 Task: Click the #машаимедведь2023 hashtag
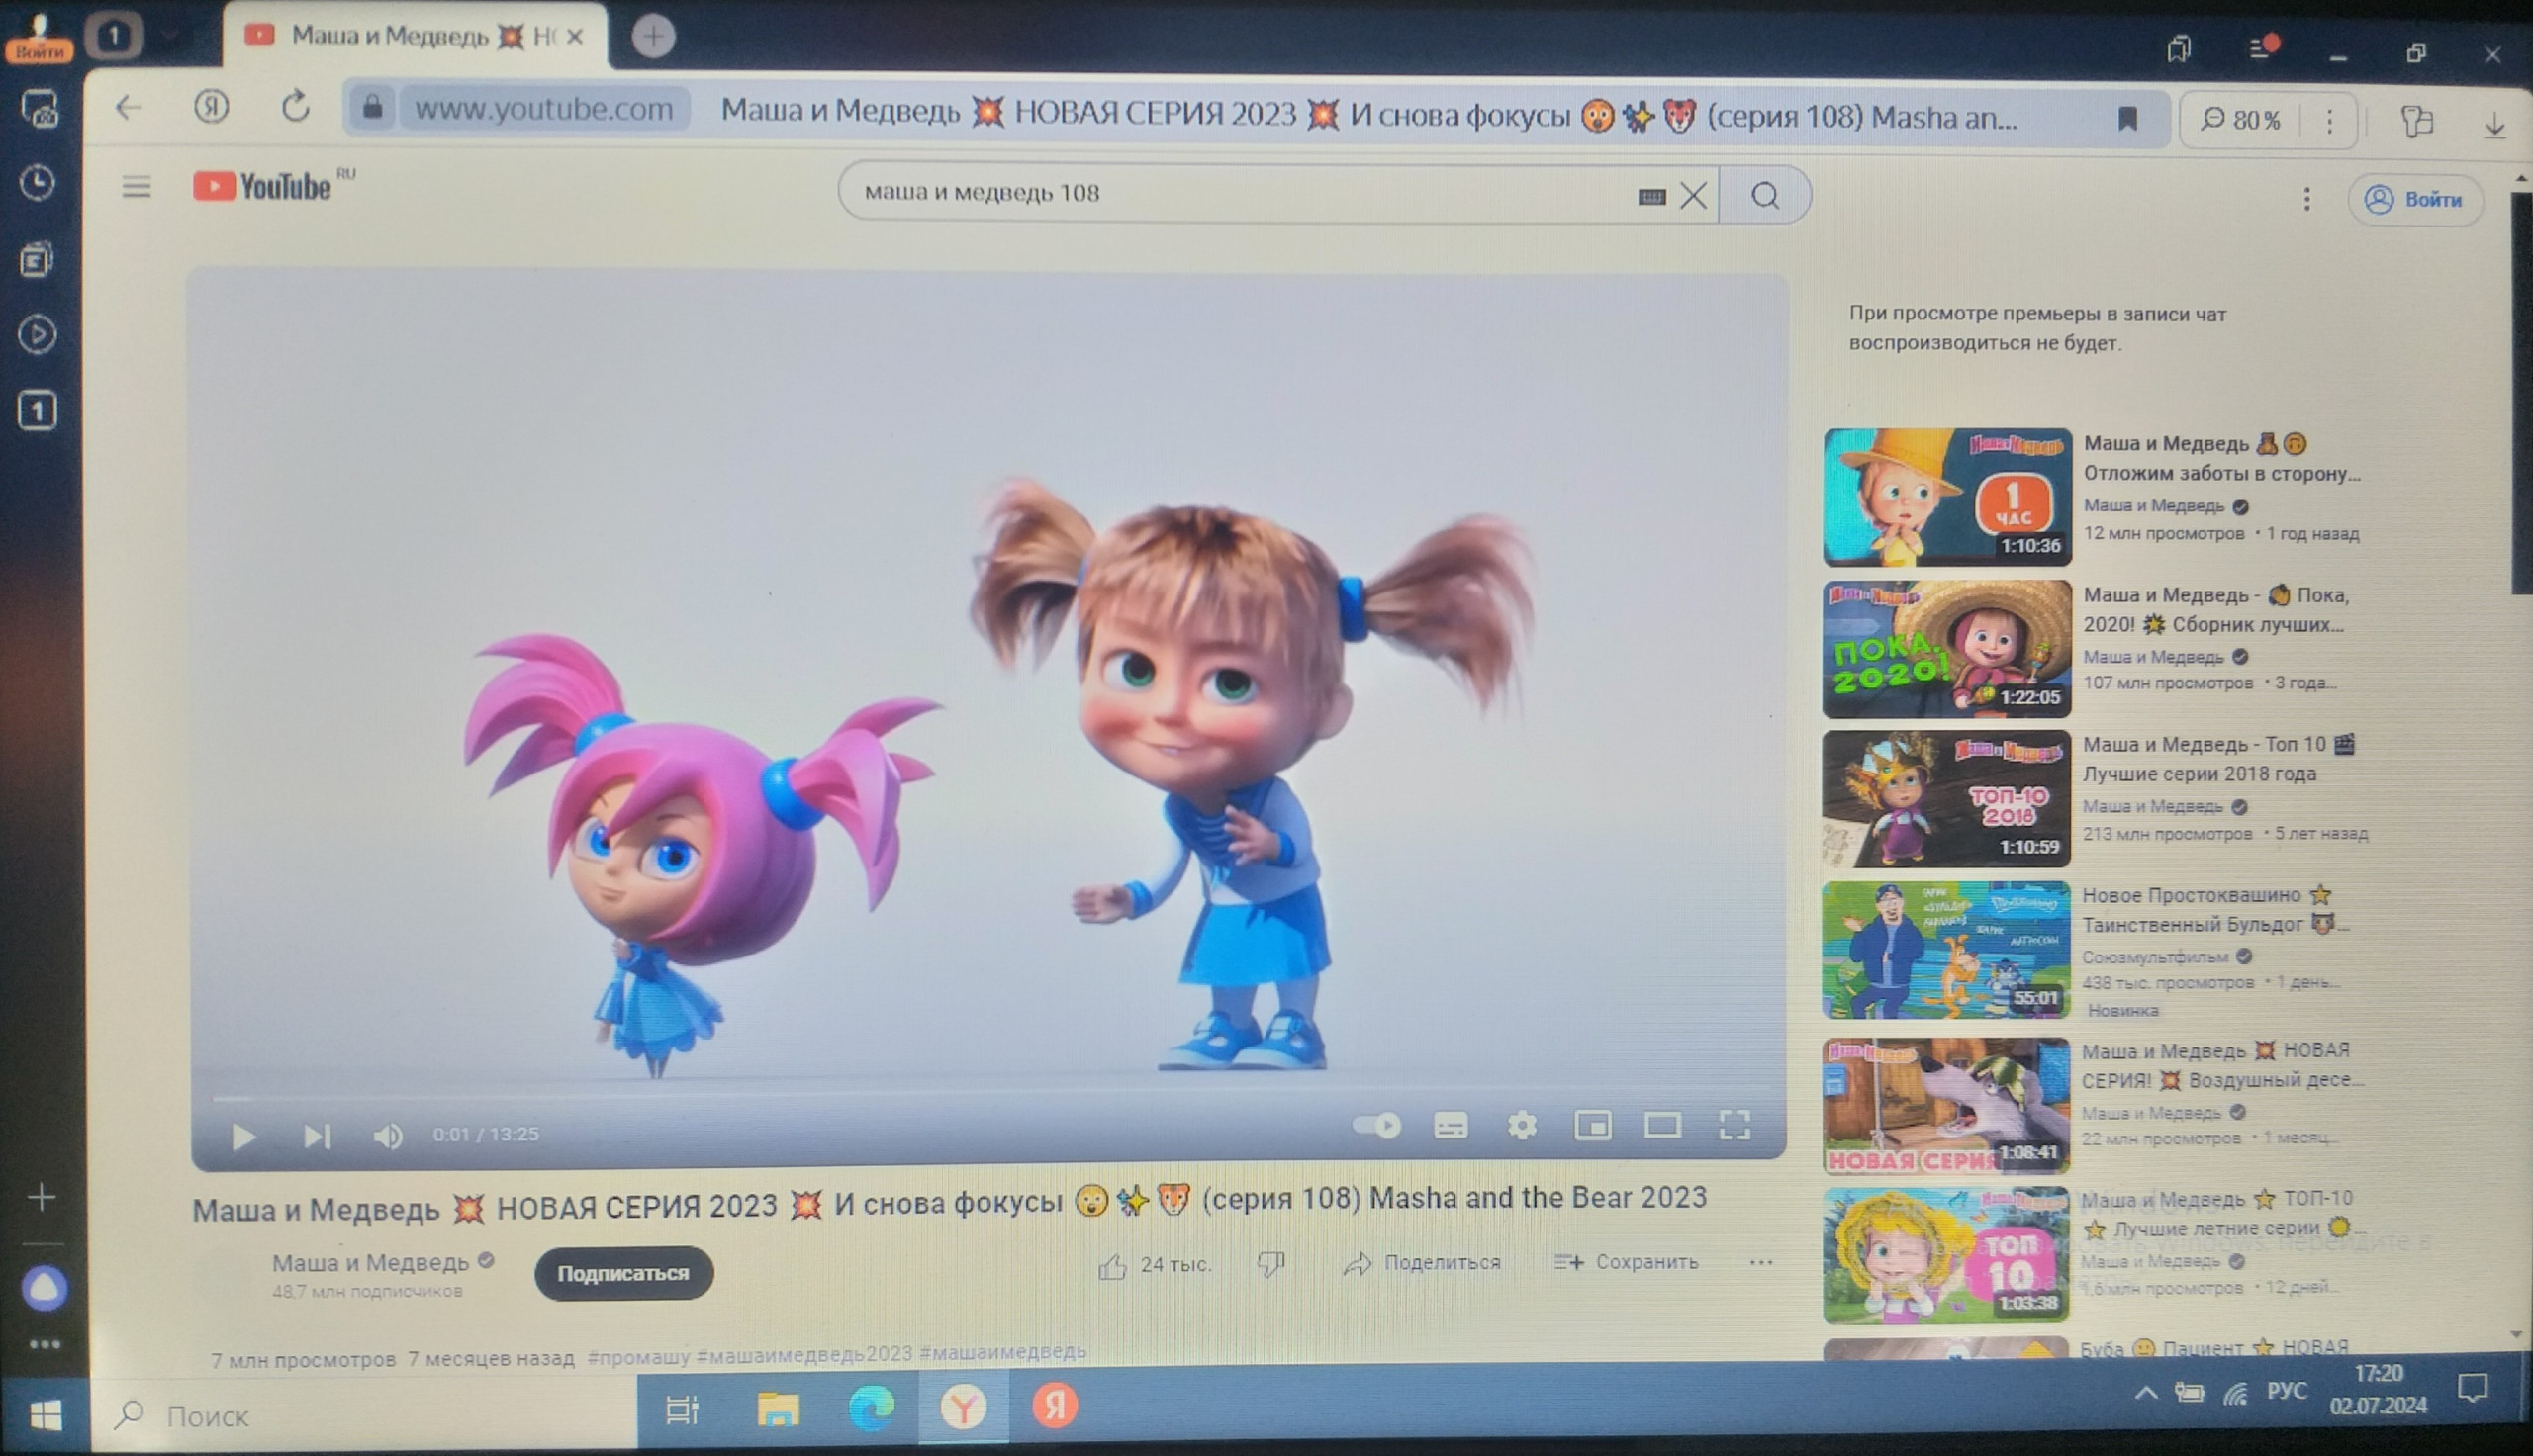pyautogui.click(x=804, y=1354)
